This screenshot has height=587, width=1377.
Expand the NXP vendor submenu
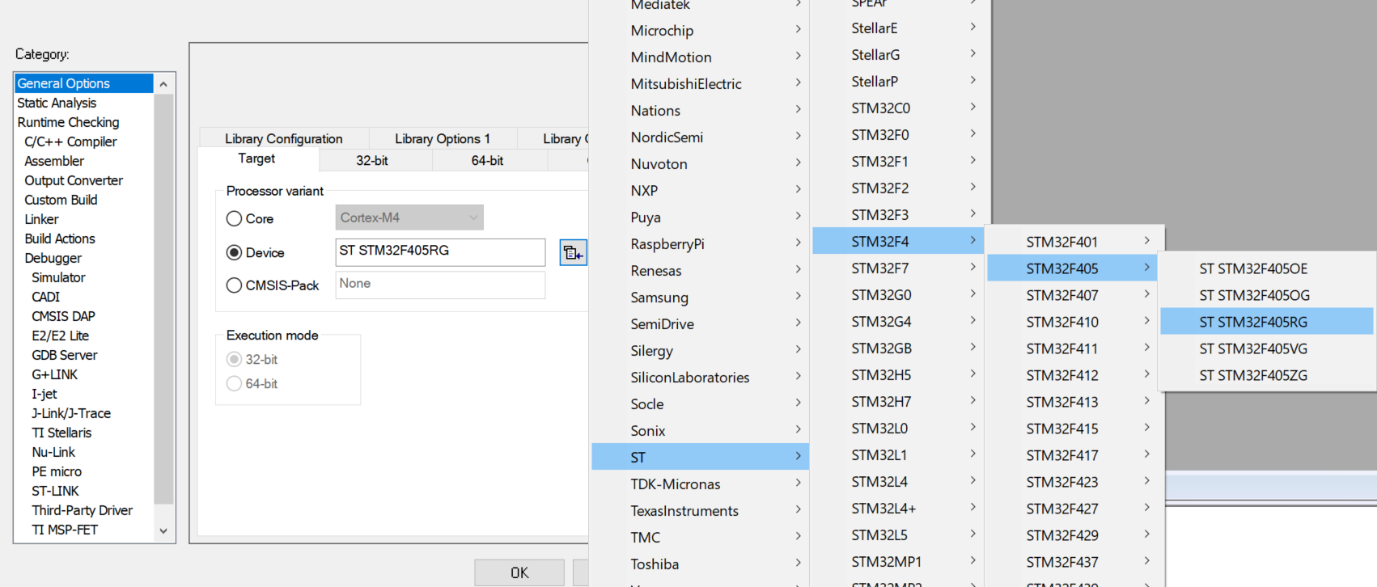pos(700,190)
